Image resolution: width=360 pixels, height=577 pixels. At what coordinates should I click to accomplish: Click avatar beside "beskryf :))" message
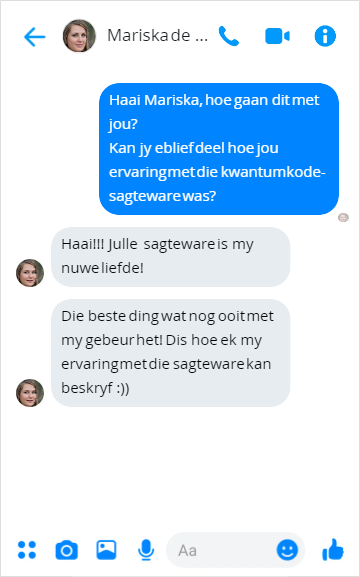30,393
